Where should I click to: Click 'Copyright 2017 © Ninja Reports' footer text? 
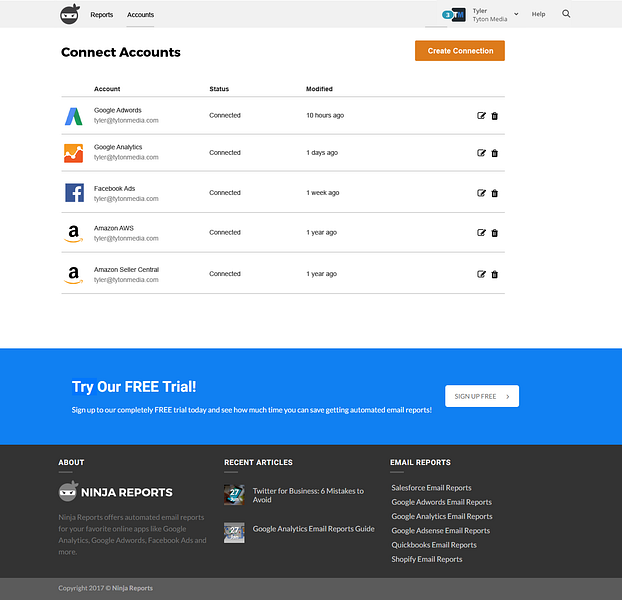pos(106,588)
